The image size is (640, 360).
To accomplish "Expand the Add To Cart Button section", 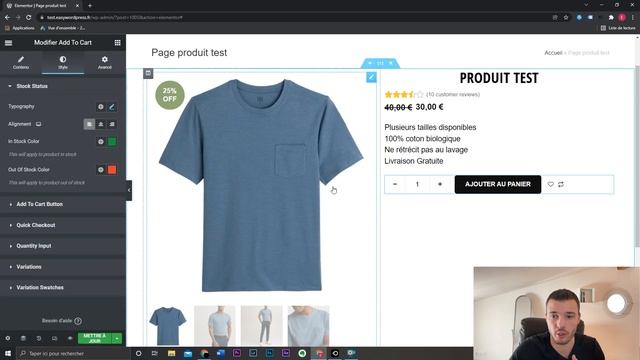I will 63,204.
